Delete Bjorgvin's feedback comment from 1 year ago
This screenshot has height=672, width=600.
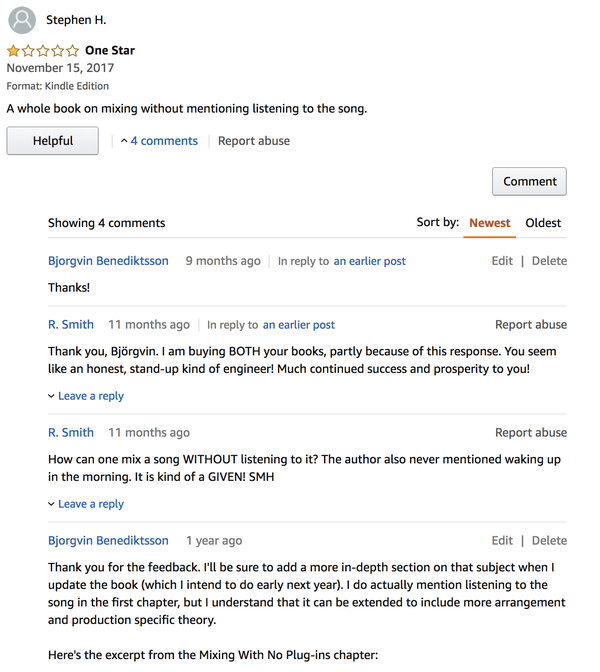[x=549, y=541]
